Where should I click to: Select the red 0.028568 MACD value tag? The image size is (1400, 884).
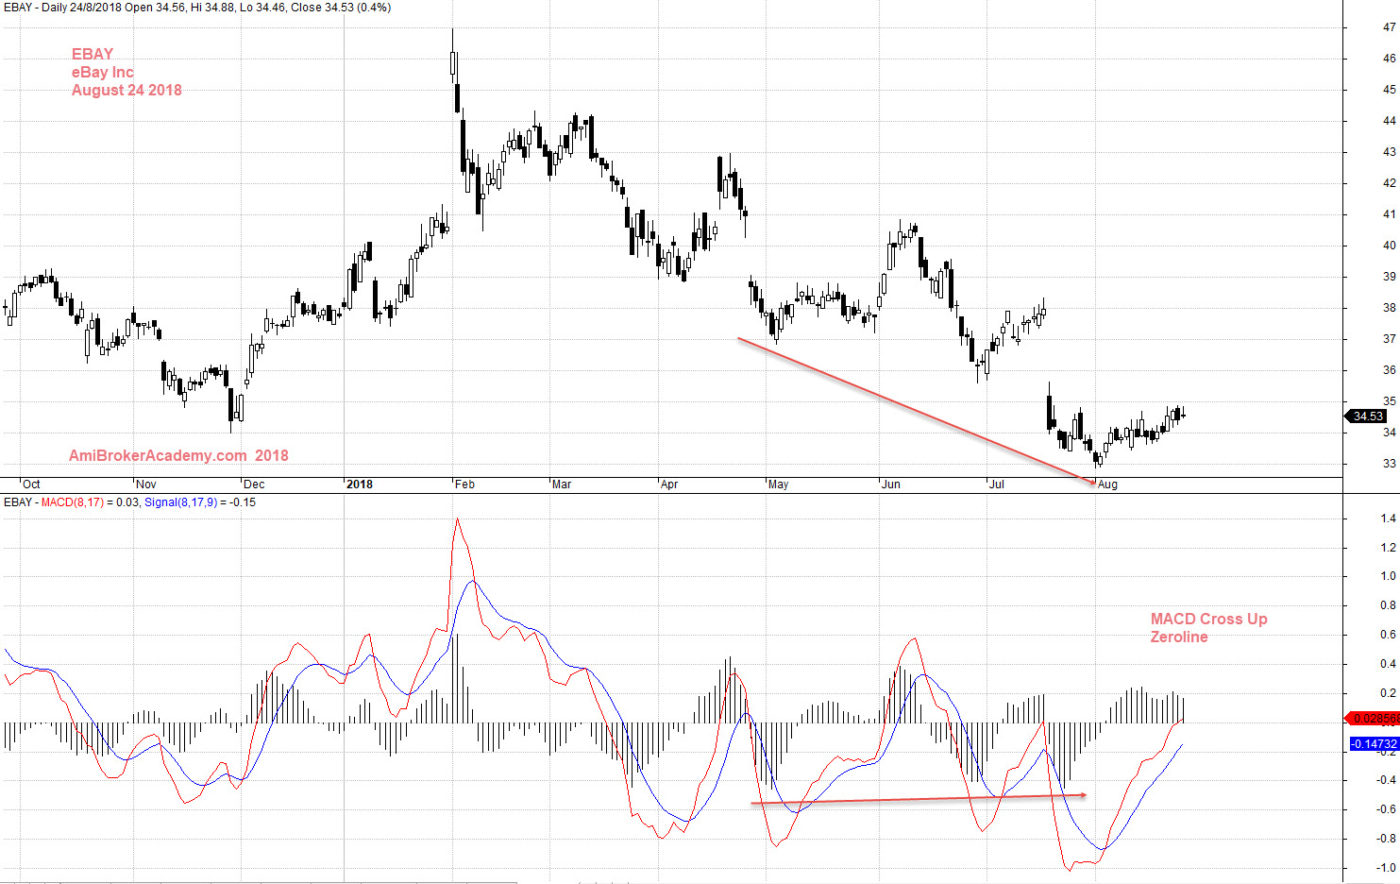(x=1374, y=718)
